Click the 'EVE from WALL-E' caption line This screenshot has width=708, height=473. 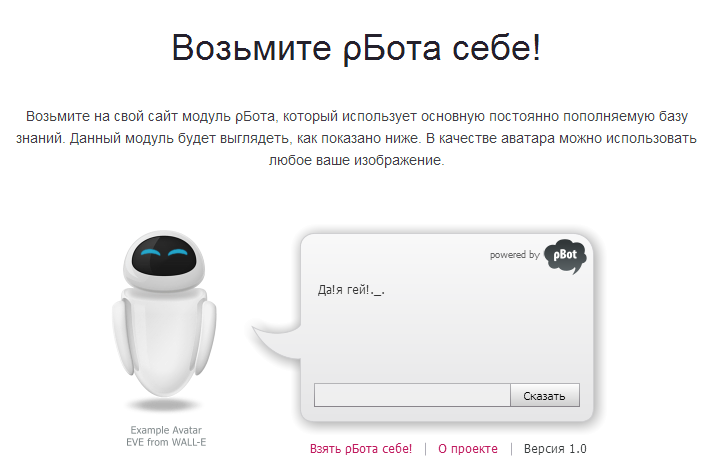point(166,442)
